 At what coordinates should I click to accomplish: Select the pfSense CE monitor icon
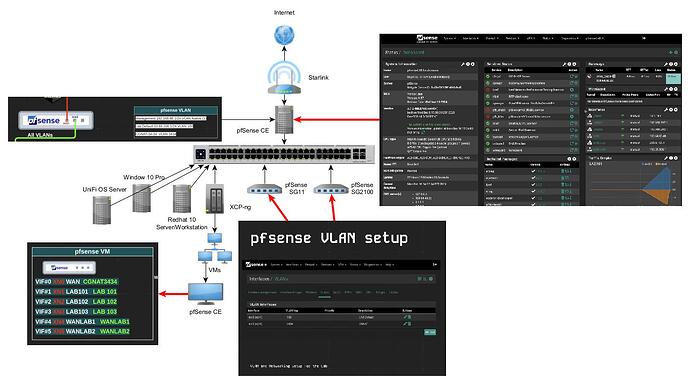[206, 294]
